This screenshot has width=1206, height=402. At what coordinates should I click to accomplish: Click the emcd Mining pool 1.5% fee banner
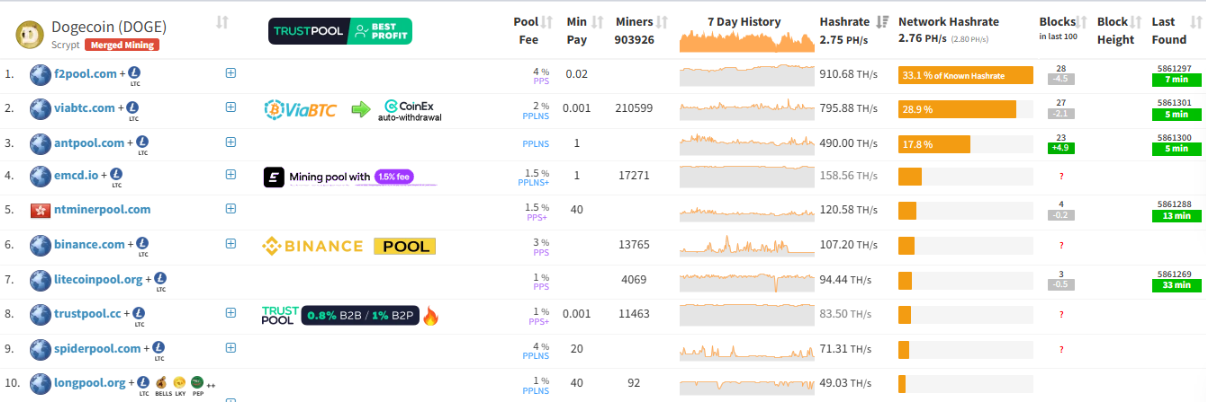350,177
